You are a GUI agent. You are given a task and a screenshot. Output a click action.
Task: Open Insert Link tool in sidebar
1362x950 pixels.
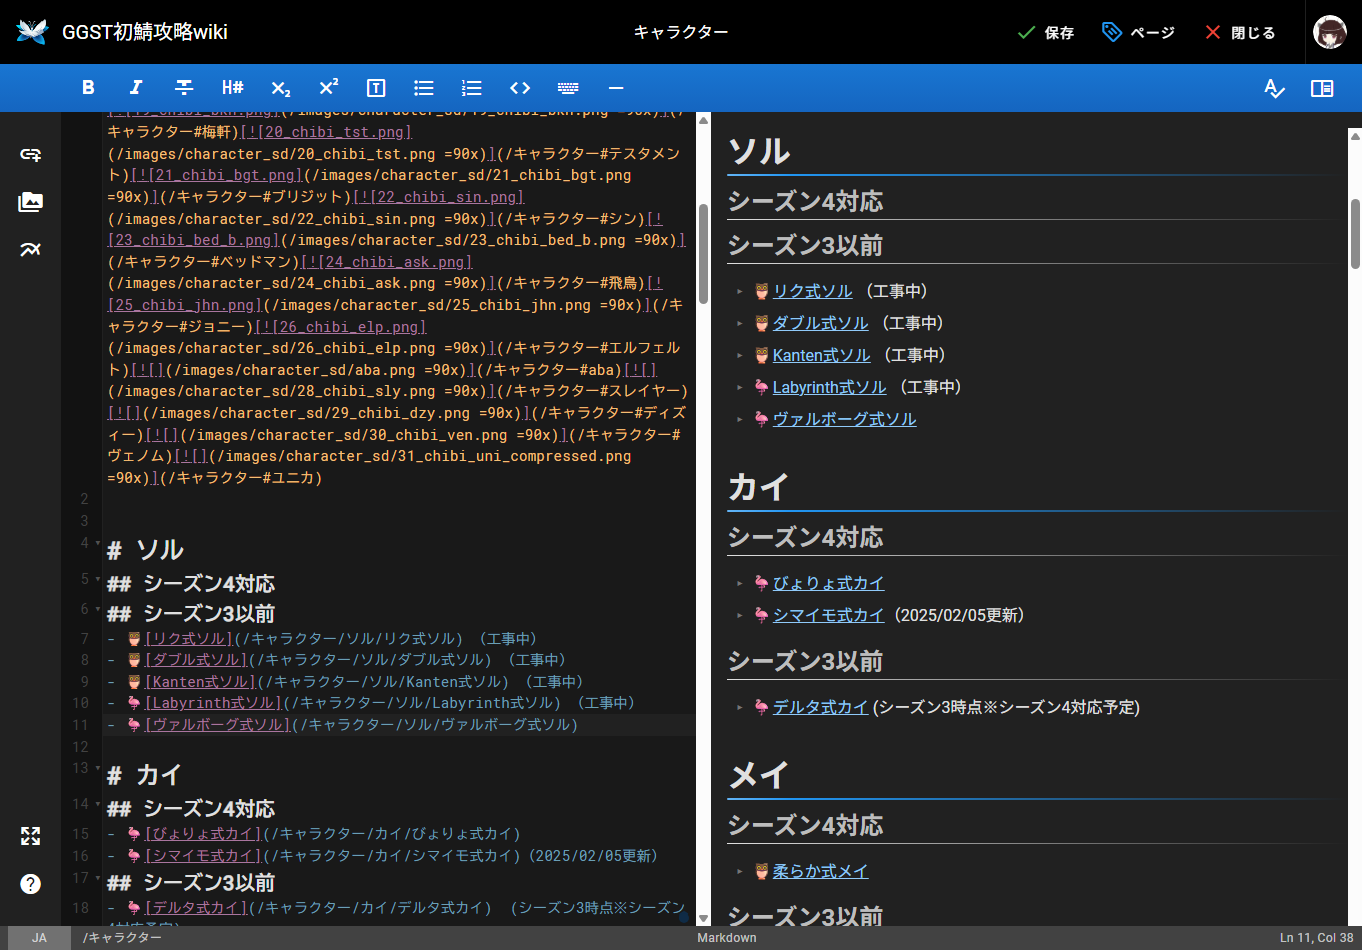click(x=30, y=154)
